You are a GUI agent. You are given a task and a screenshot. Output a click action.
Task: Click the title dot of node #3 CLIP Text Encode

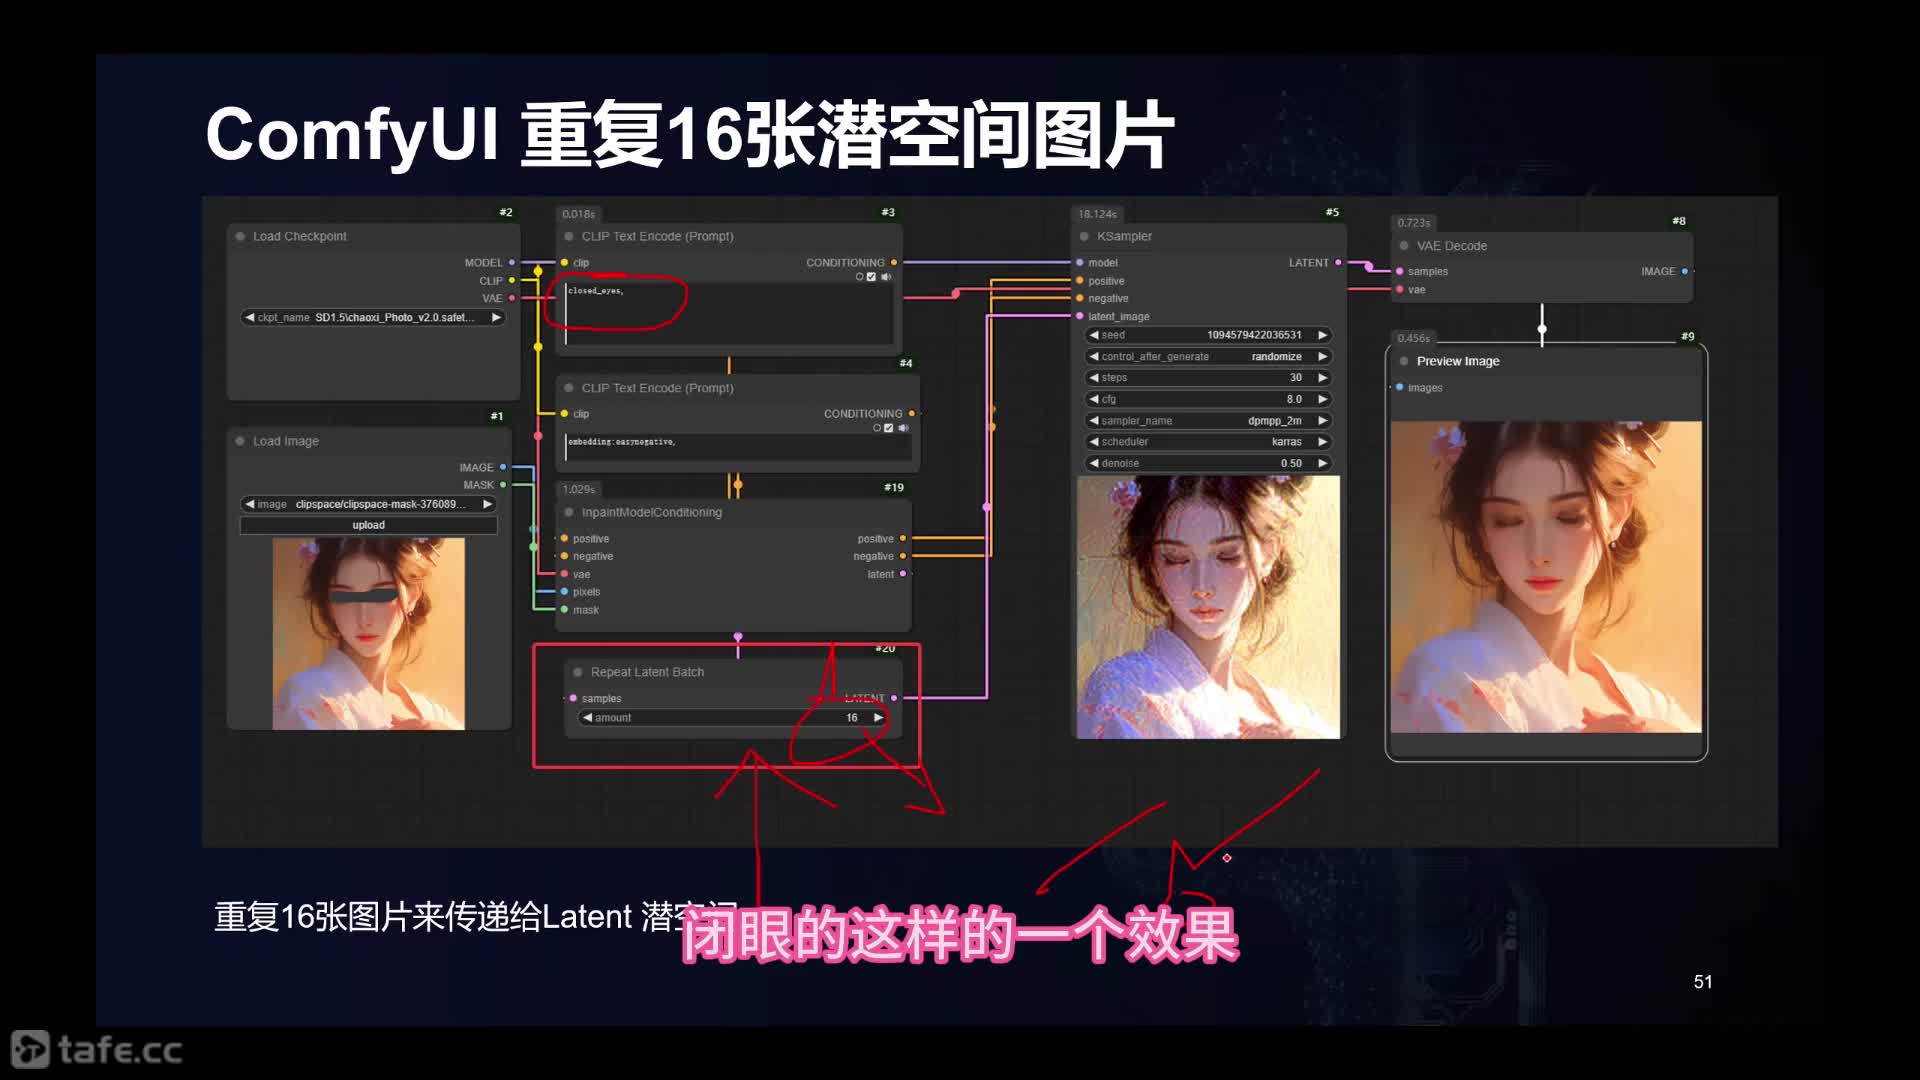coord(569,237)
